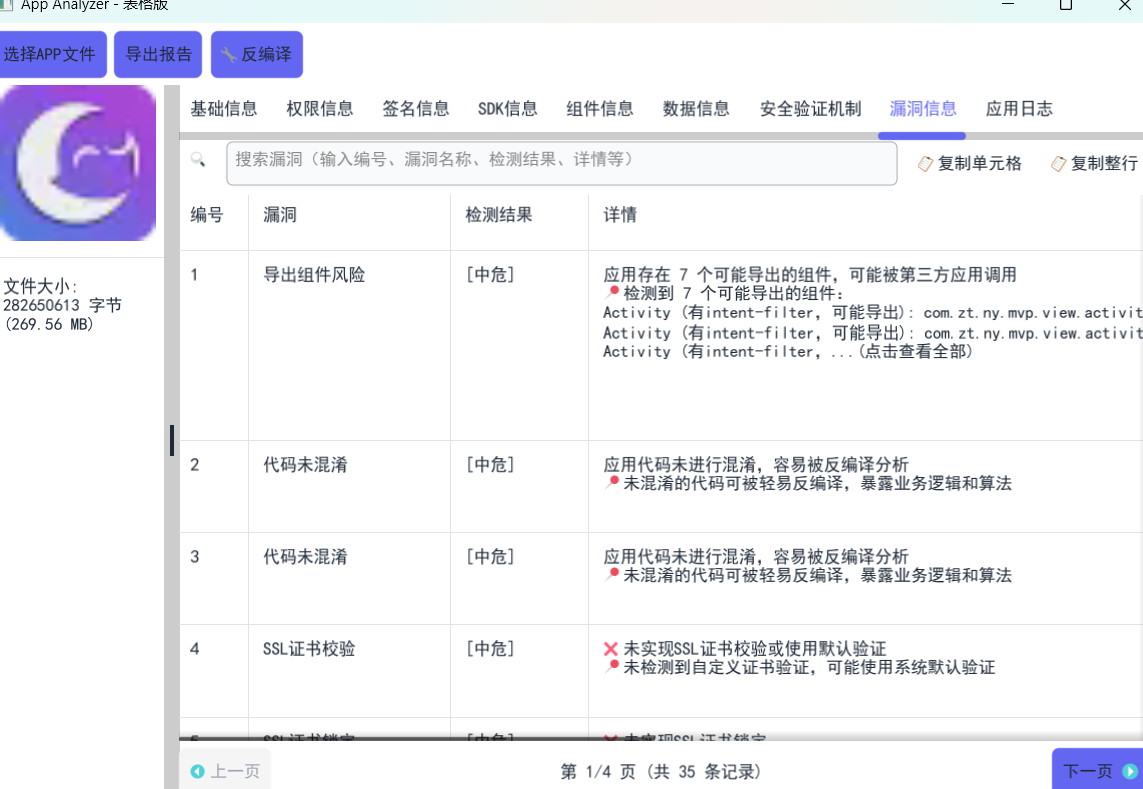Click the previous page arrow icon
Viewport: 1143px width, 789px height.
point(197,771)
